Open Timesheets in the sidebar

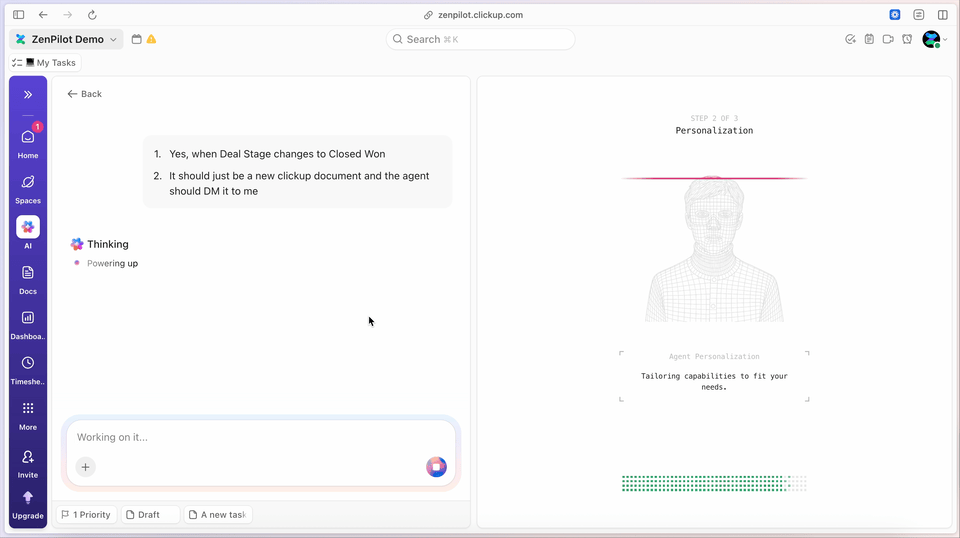click(28, 370)
